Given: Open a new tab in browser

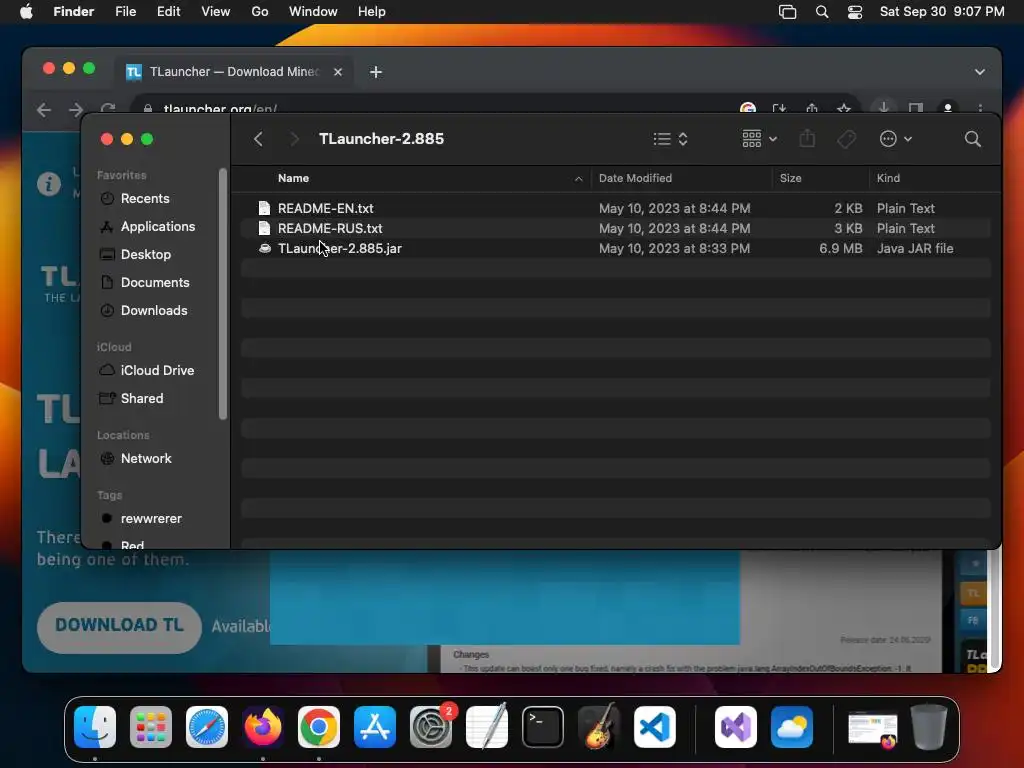Looking at the screenshot, I should [376, 72].
